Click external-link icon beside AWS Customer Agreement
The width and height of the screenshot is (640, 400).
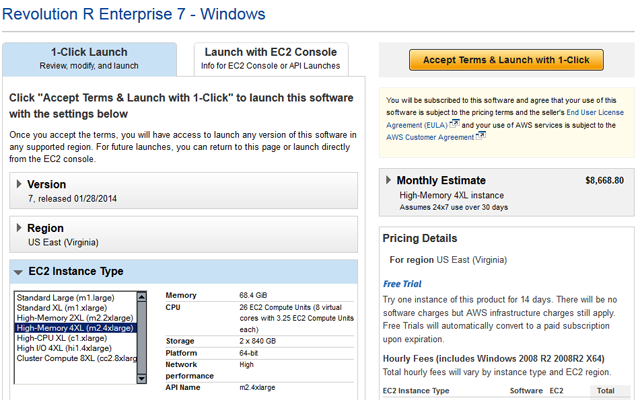click(x=481, y=136)
